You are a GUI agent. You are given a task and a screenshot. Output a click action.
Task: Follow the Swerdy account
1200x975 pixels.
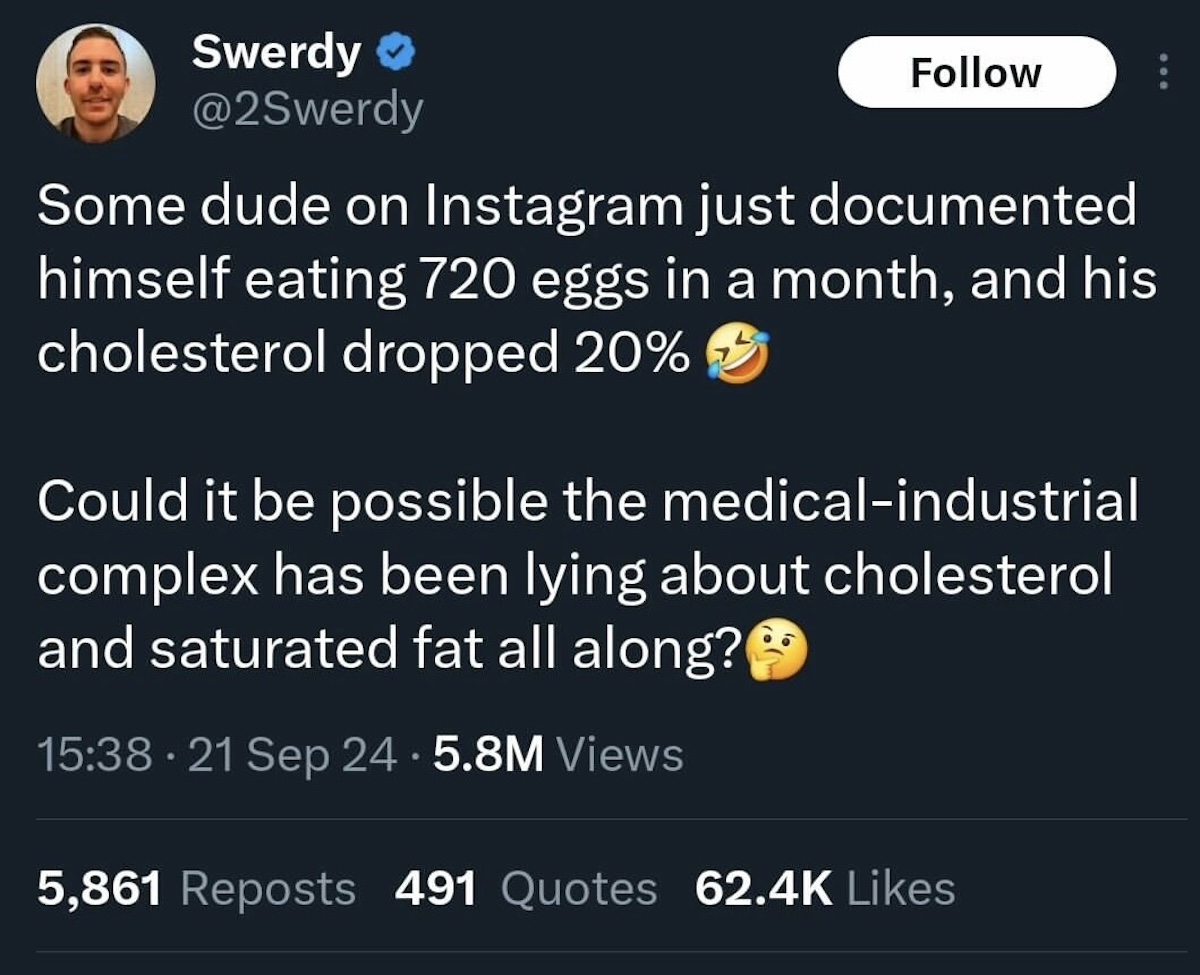click(x=976, y=72)
